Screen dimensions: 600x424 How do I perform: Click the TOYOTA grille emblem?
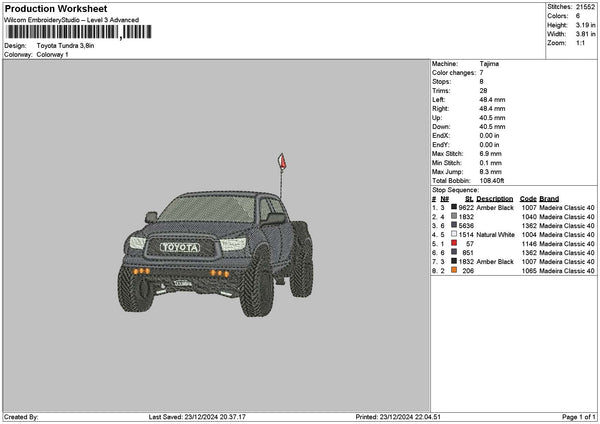click(x=180, y=247)
